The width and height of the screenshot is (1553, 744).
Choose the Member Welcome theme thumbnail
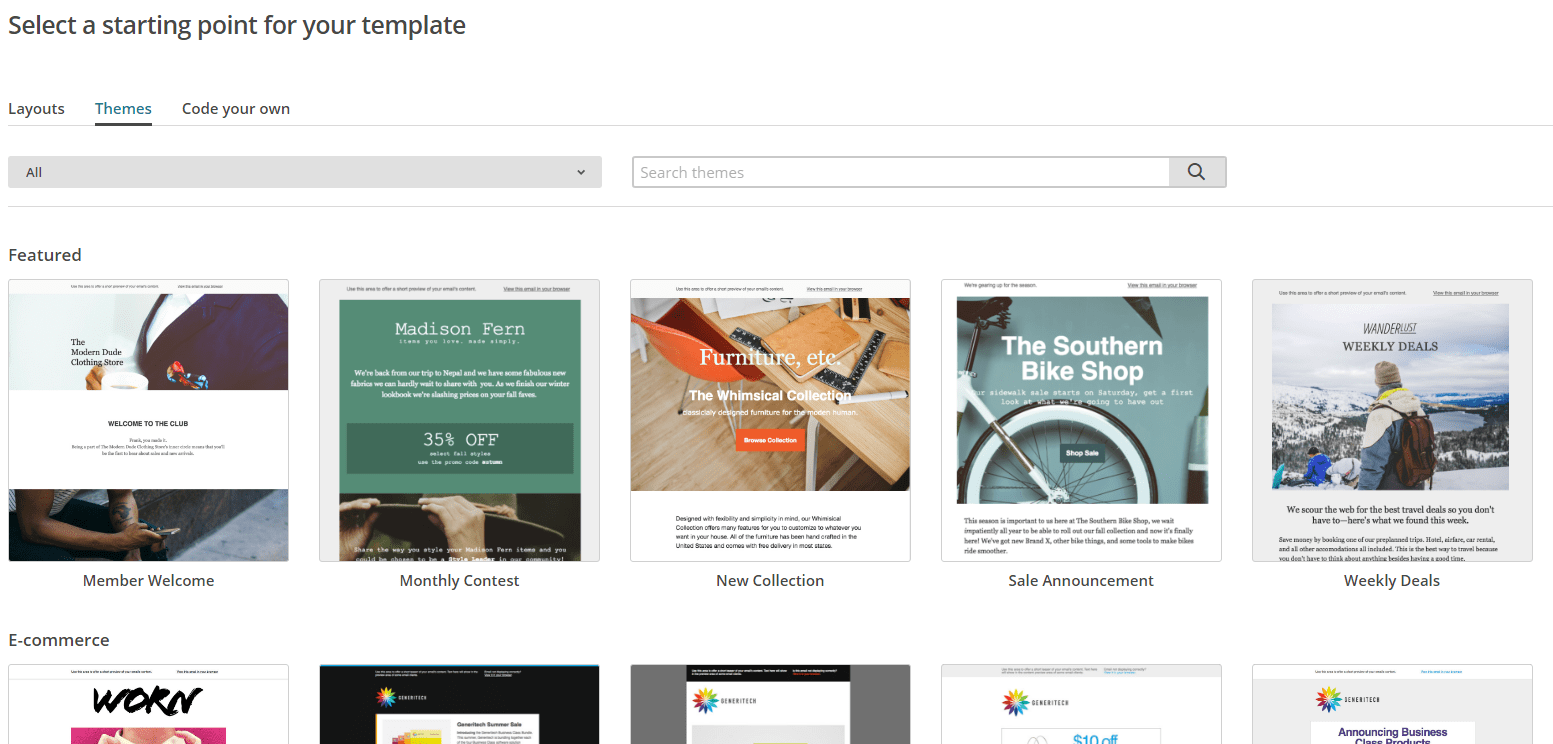148,420
